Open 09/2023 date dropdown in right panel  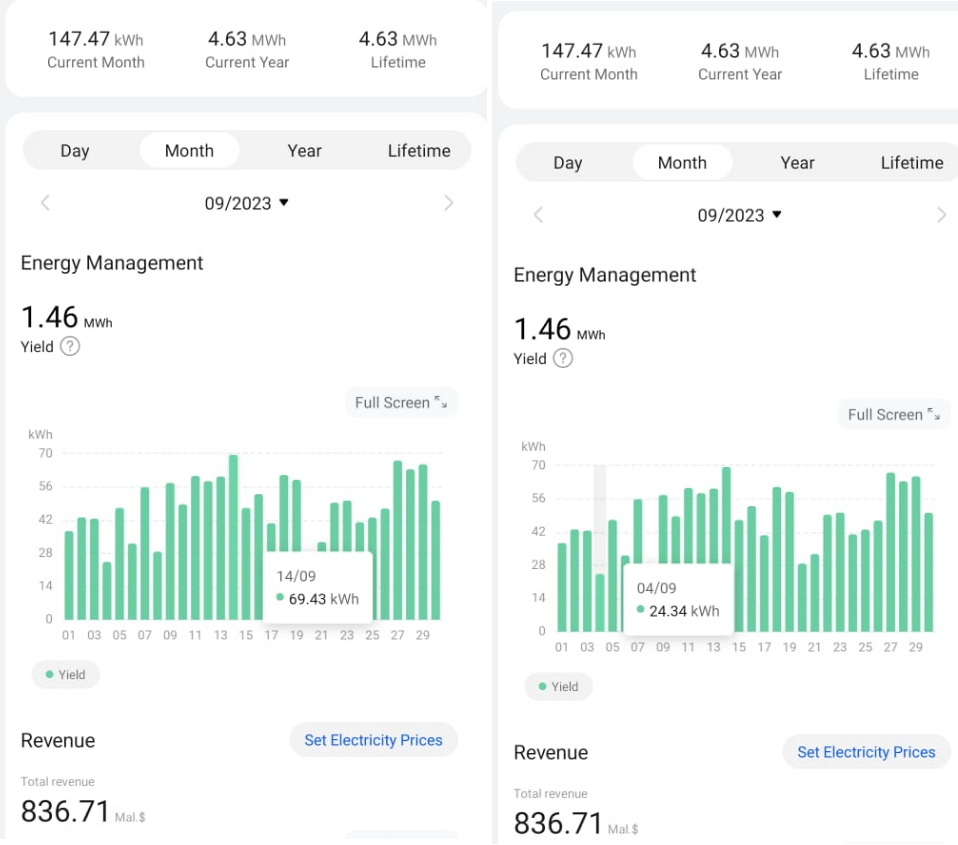click(739, 215)
